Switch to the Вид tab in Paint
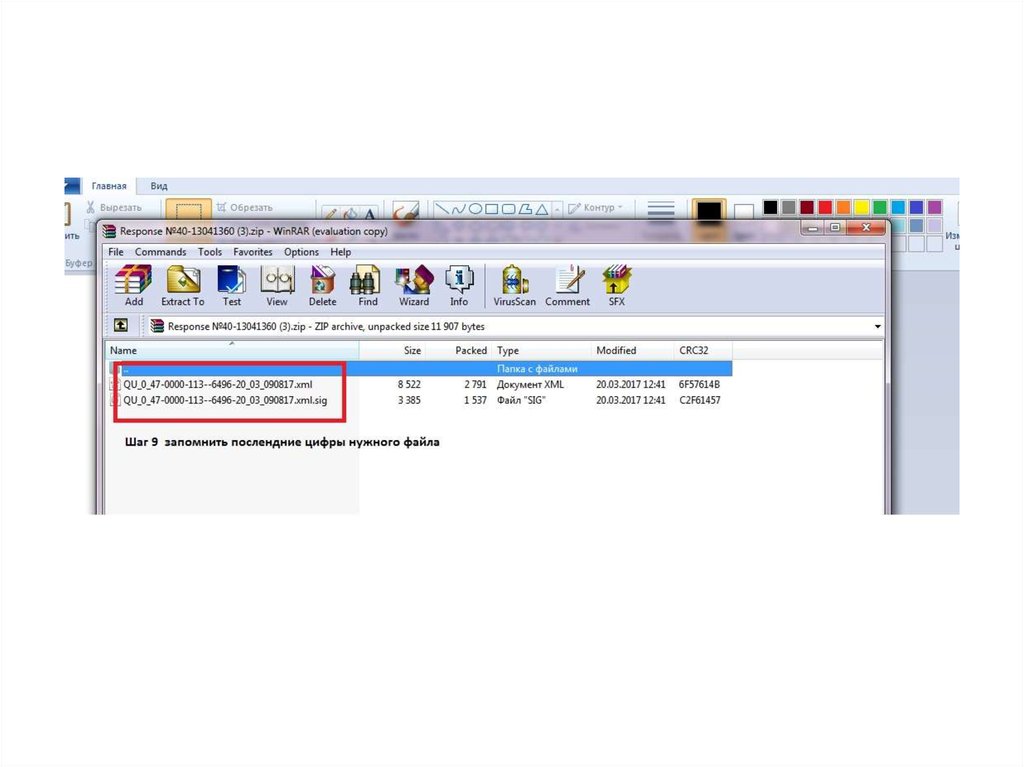The height and width of the screenshot is (767, 1024). coord(159,186)
